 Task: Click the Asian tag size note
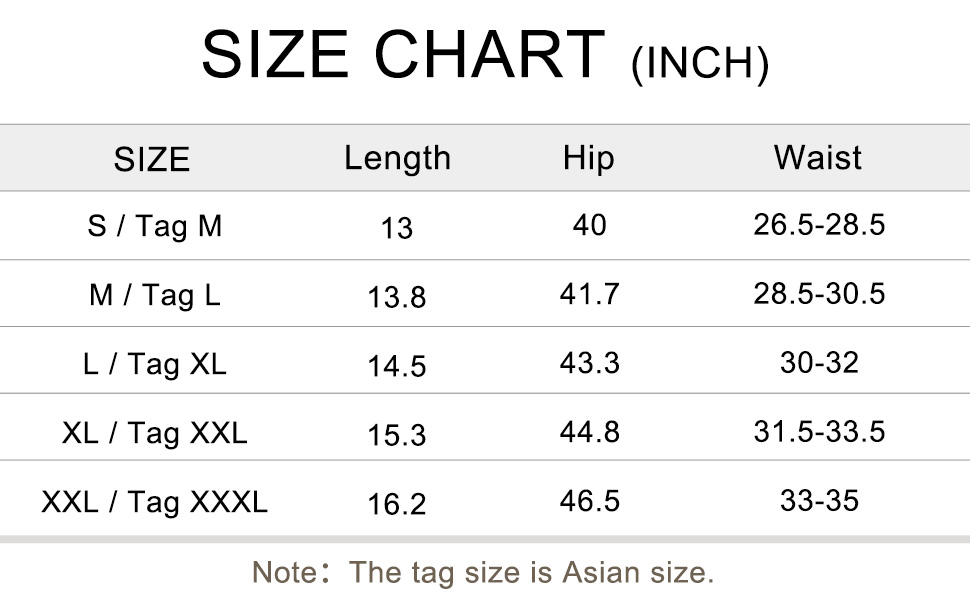[483, 573]
